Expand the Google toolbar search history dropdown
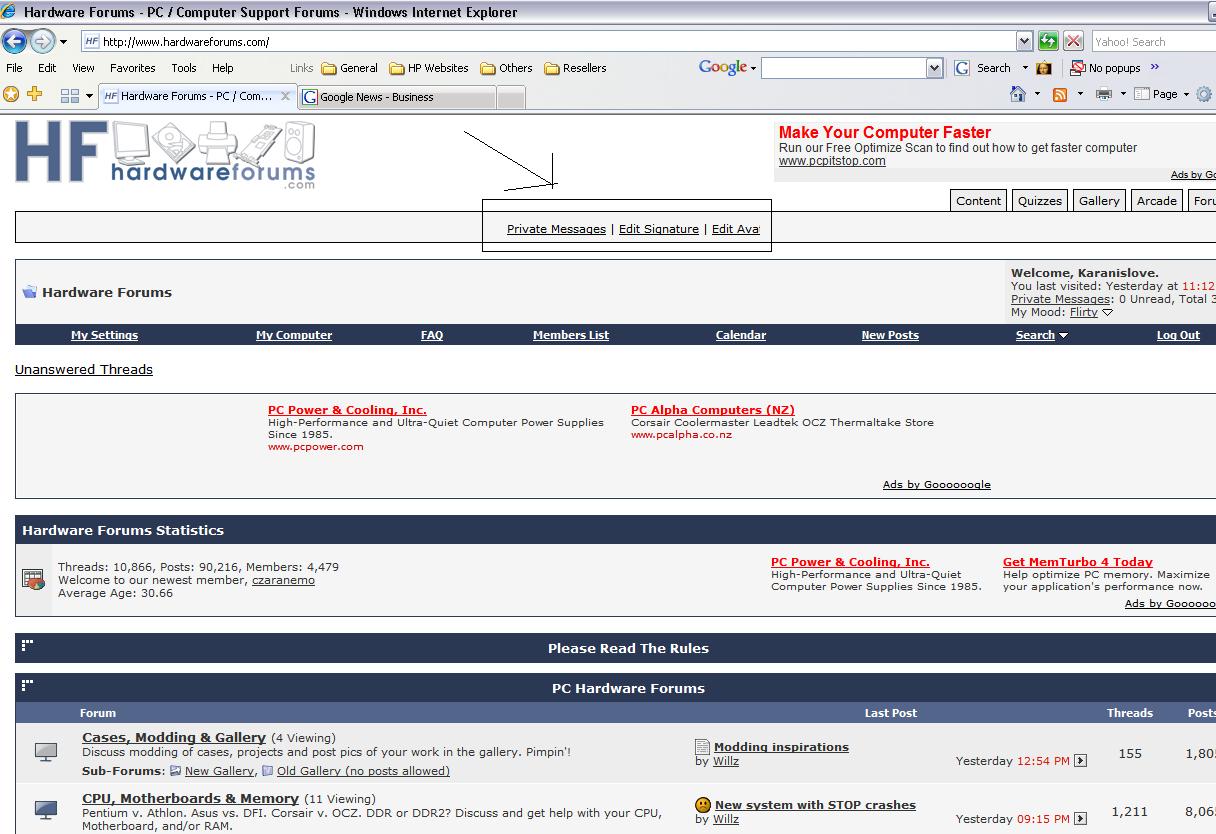The height and width of the screenshot is (834, 1216). (x=934, y=68)
